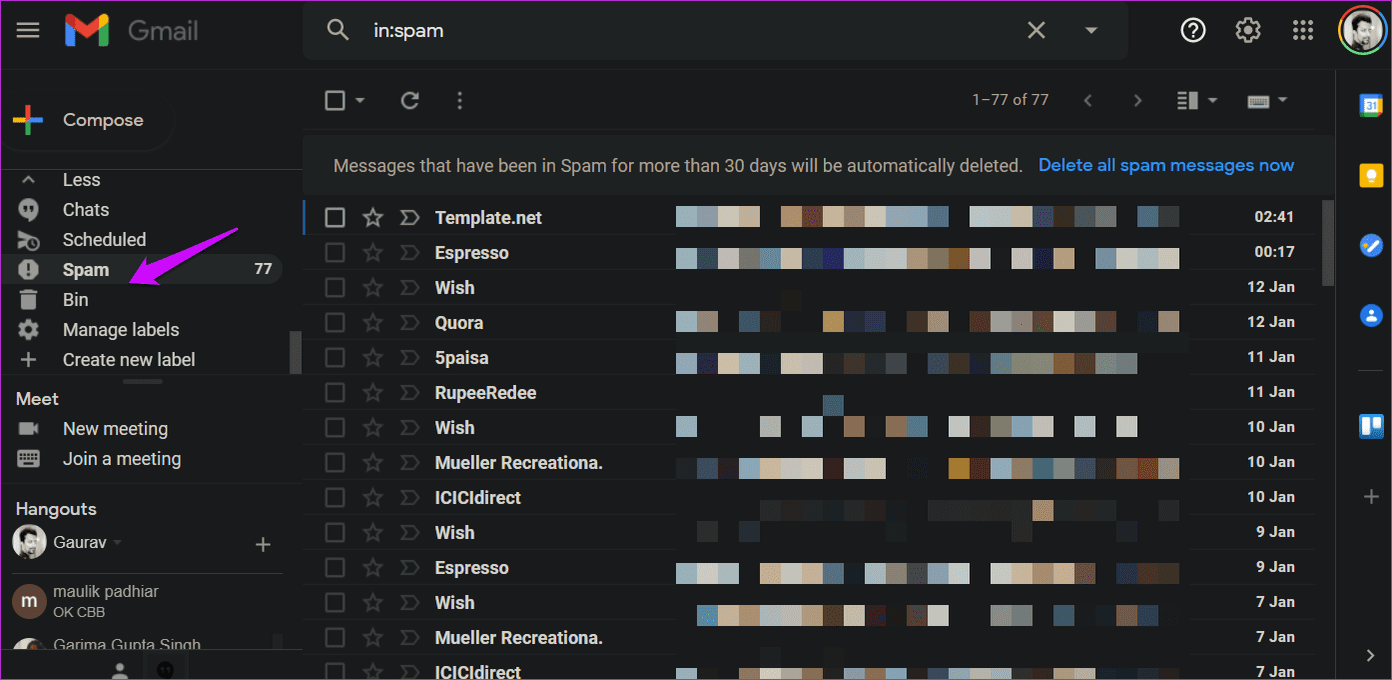
Task: Start a New meeting
Action: point(115,429)
